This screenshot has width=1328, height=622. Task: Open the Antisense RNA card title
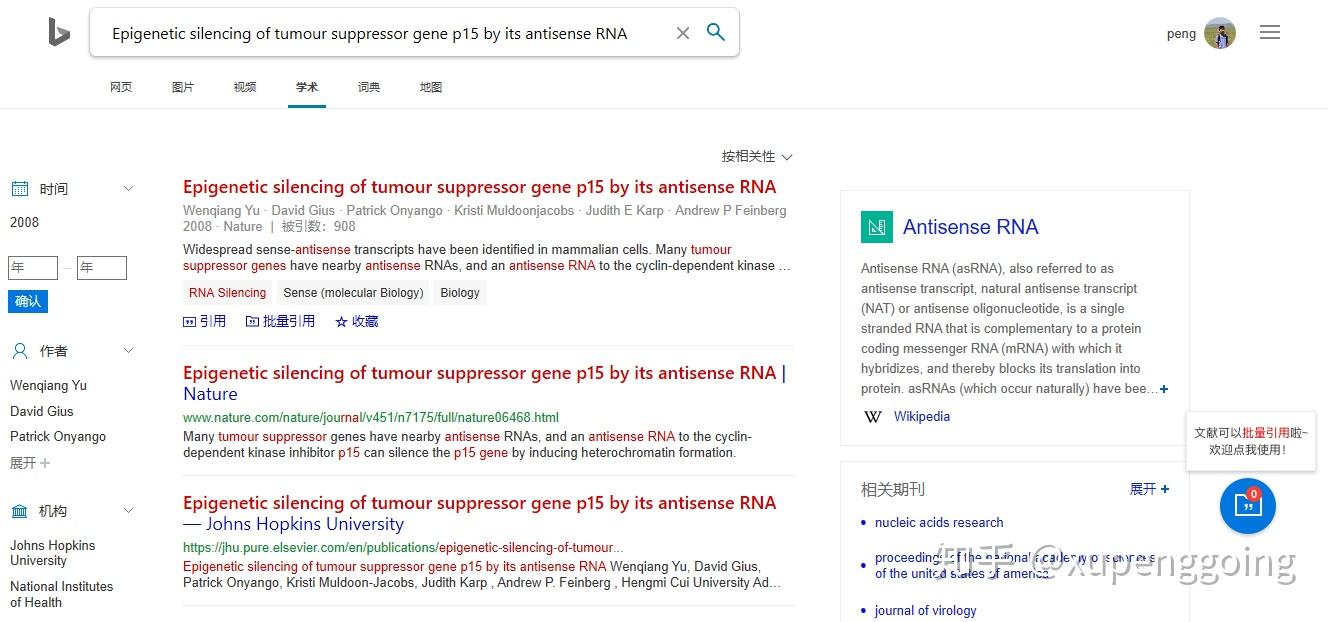click(970, 227)
